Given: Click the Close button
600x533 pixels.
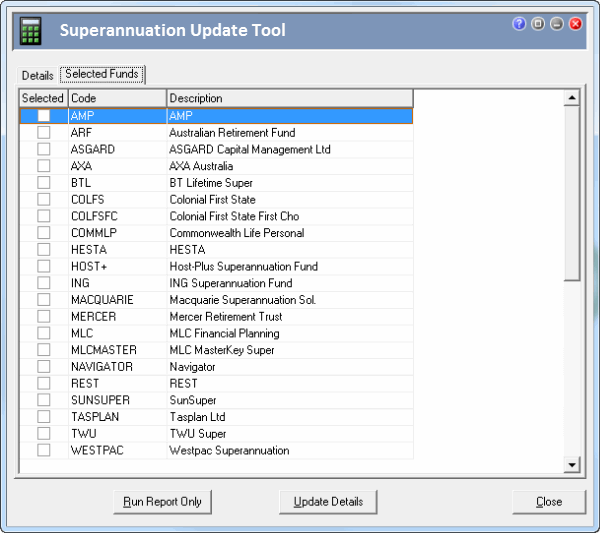Looking at the screenshot, I should click(549, 502).
